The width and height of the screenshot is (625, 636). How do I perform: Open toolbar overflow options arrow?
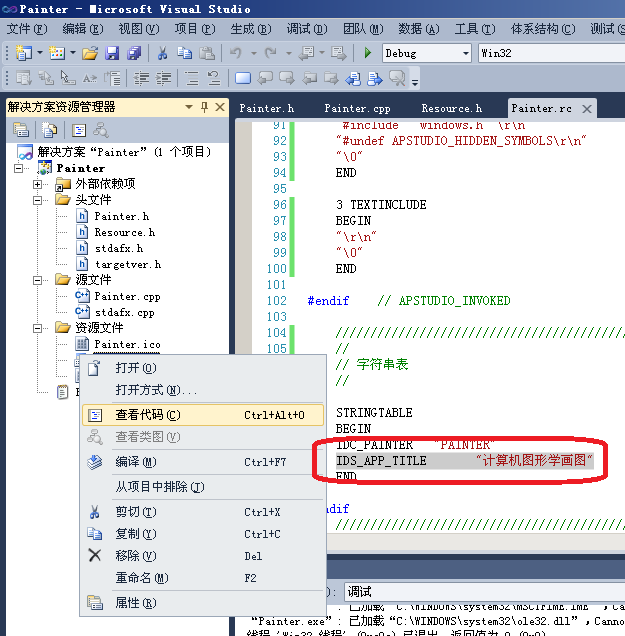(x=415, y=83)
